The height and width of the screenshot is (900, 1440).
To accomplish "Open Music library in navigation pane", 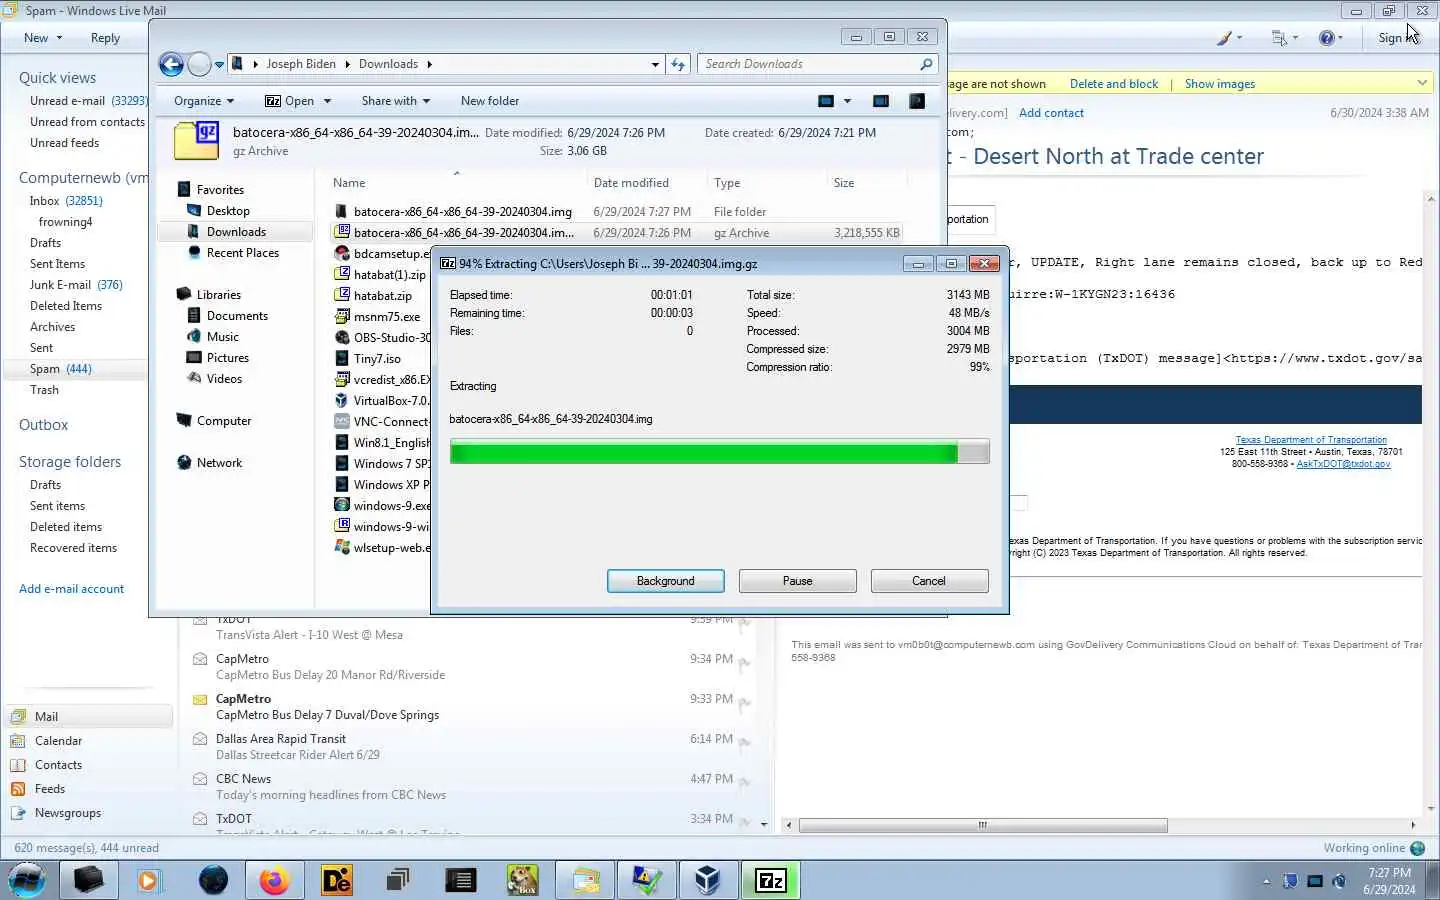I will pyautogui.click(x=222, y=337).
